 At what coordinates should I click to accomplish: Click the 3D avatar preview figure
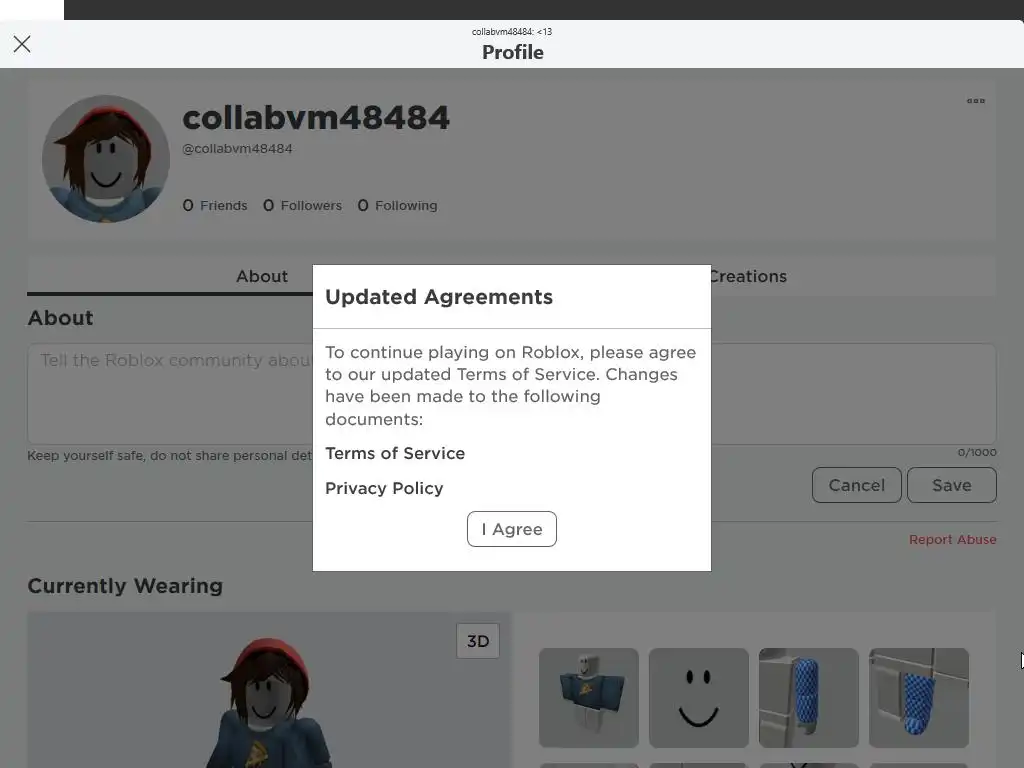[x=268, y=704]
